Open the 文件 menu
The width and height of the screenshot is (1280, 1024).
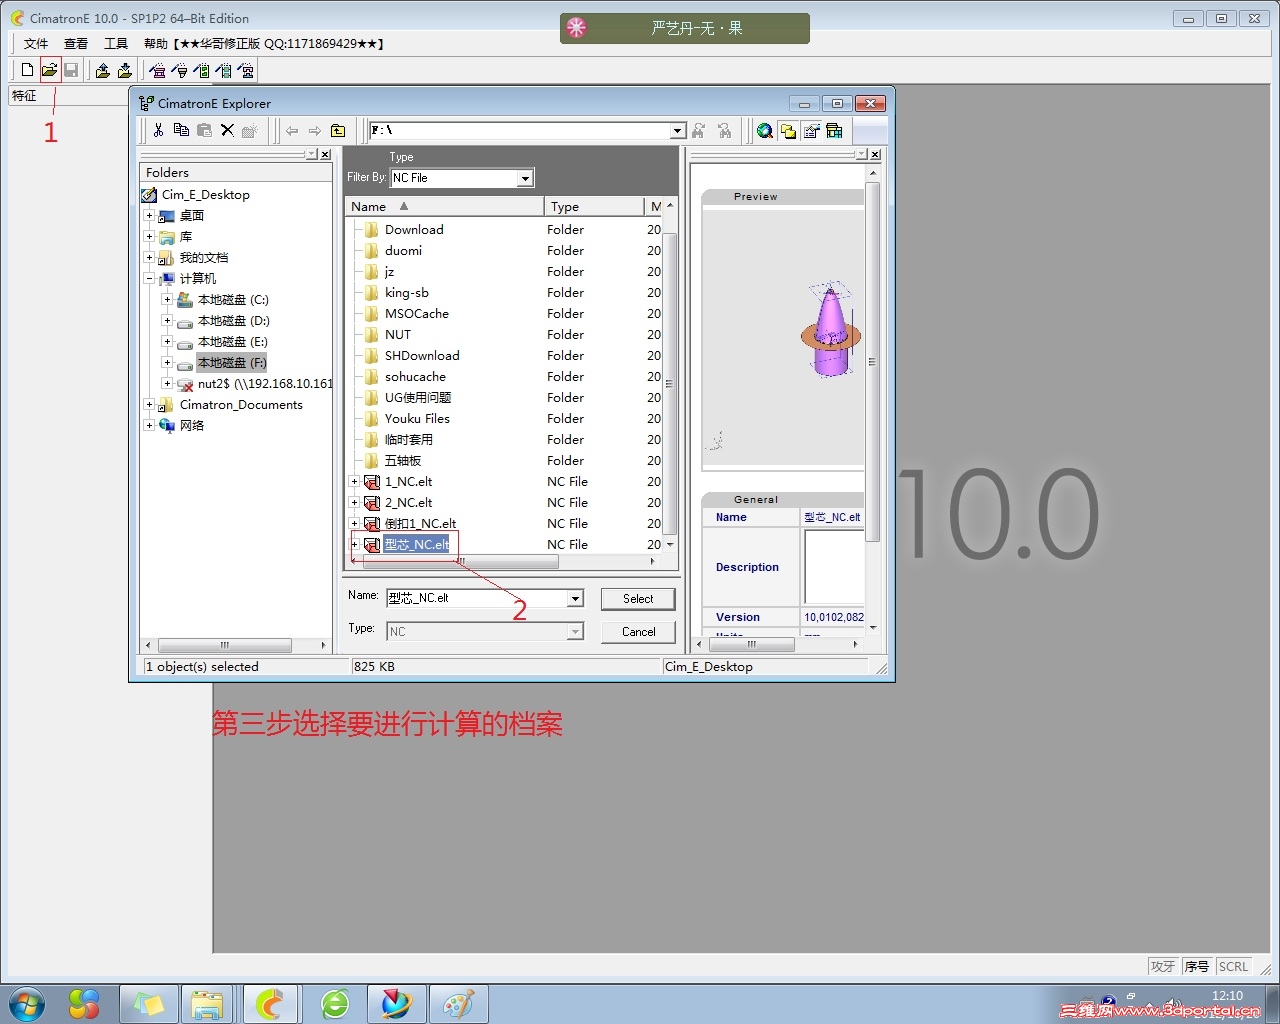(36, 43)
